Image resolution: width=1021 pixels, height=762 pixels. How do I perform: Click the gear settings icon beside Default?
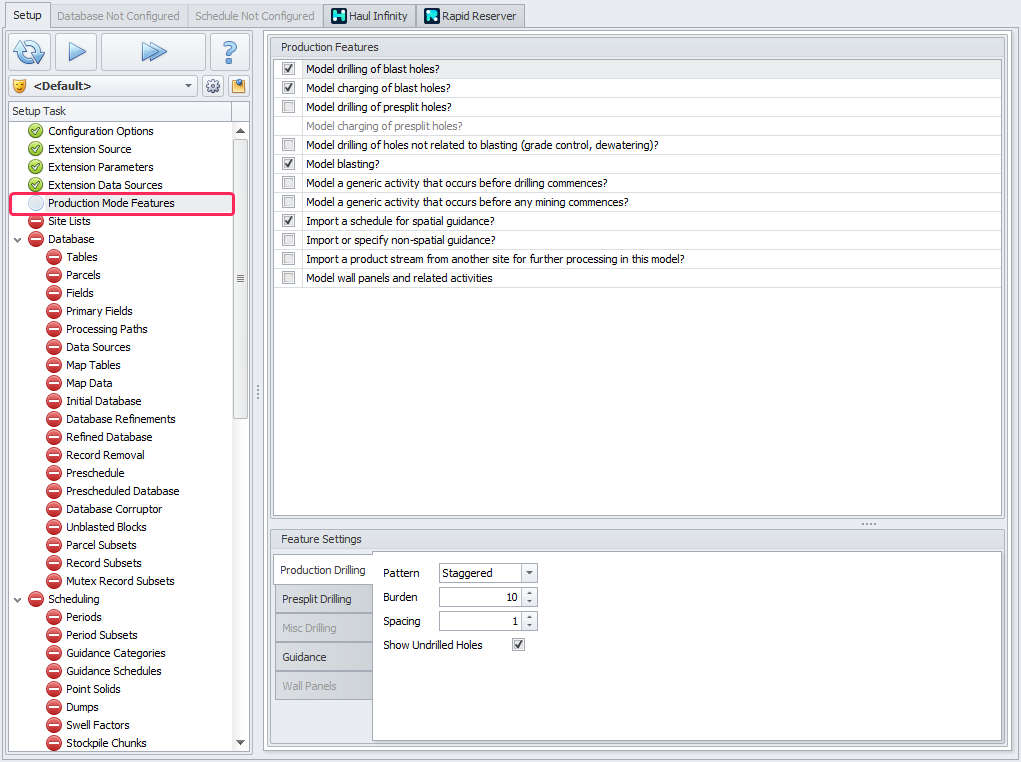click(x=213, y=86)
